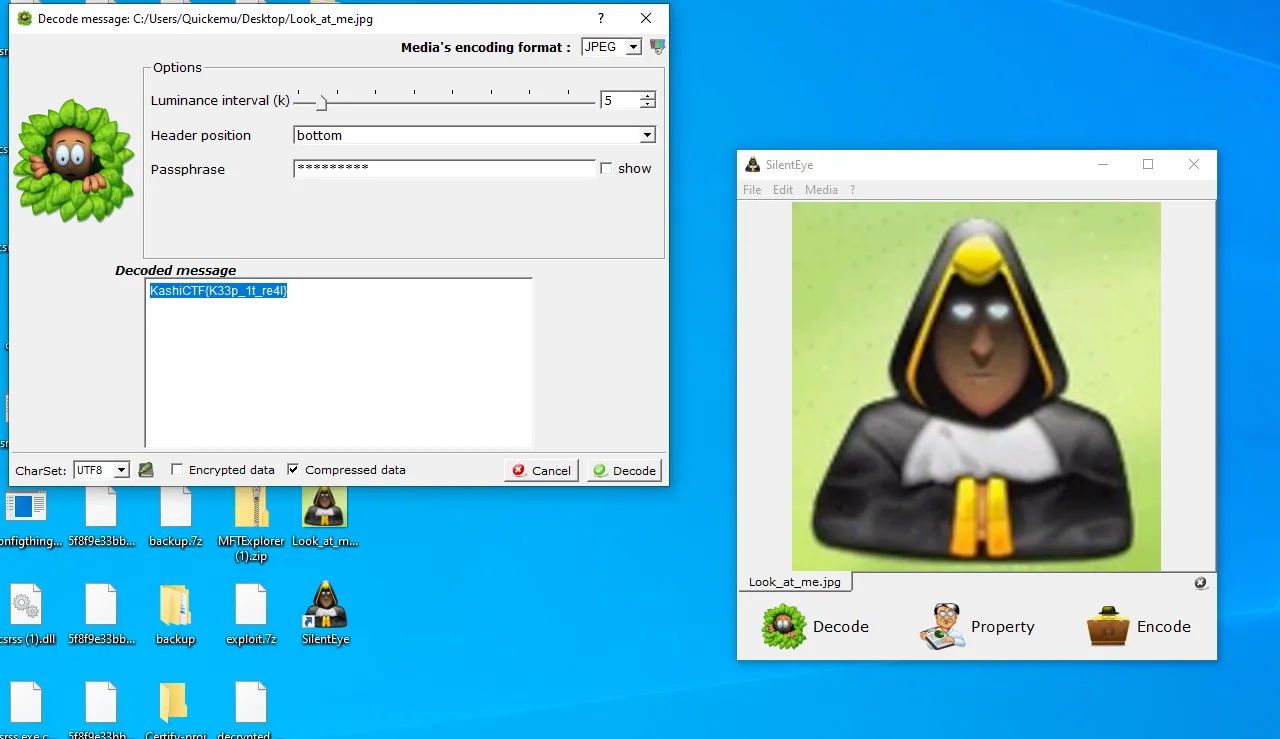The width and height of the screenshot is (1280, 739).
Task: Open the SilentEye desktop shortcut
Action: tap(325, 605)
